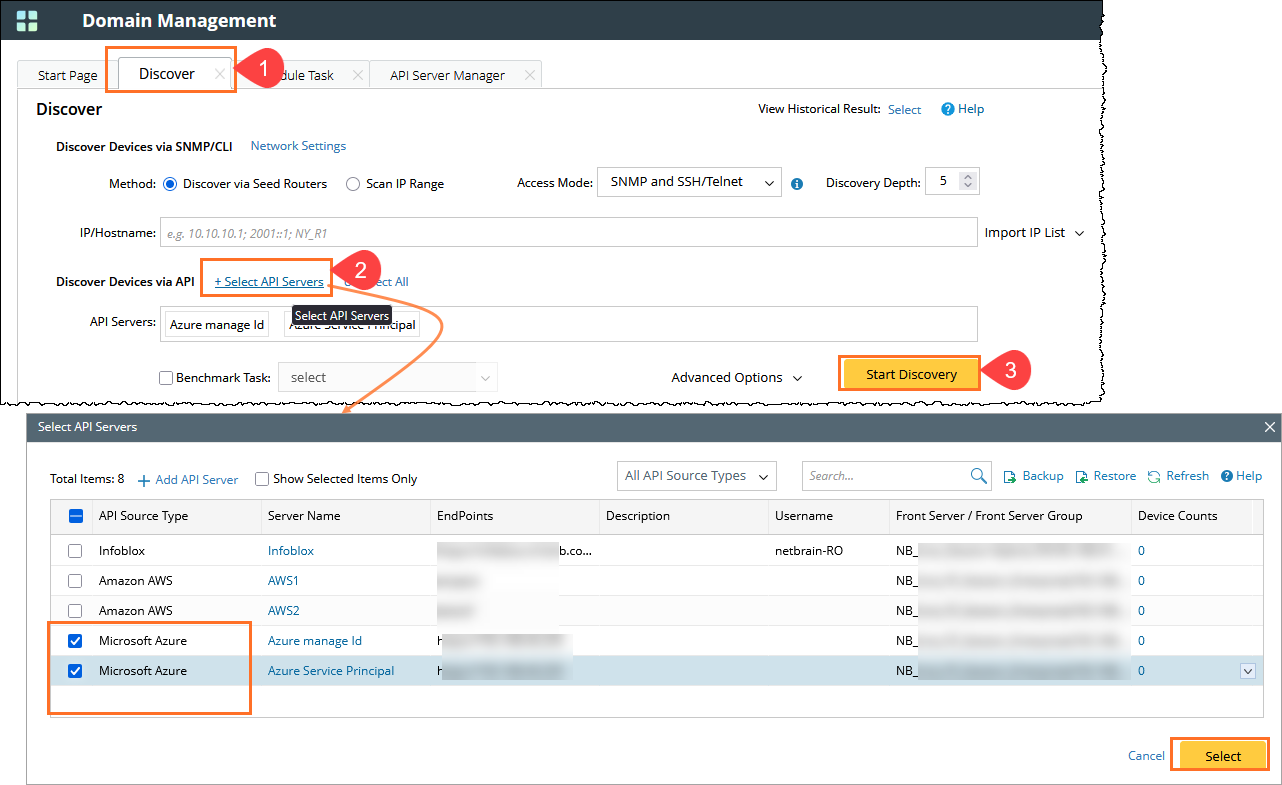Image resolution: width=1282 pixels, height=785 pixels.
Task: Close the Select API Servers dialog
Action: pos(1270,427)
